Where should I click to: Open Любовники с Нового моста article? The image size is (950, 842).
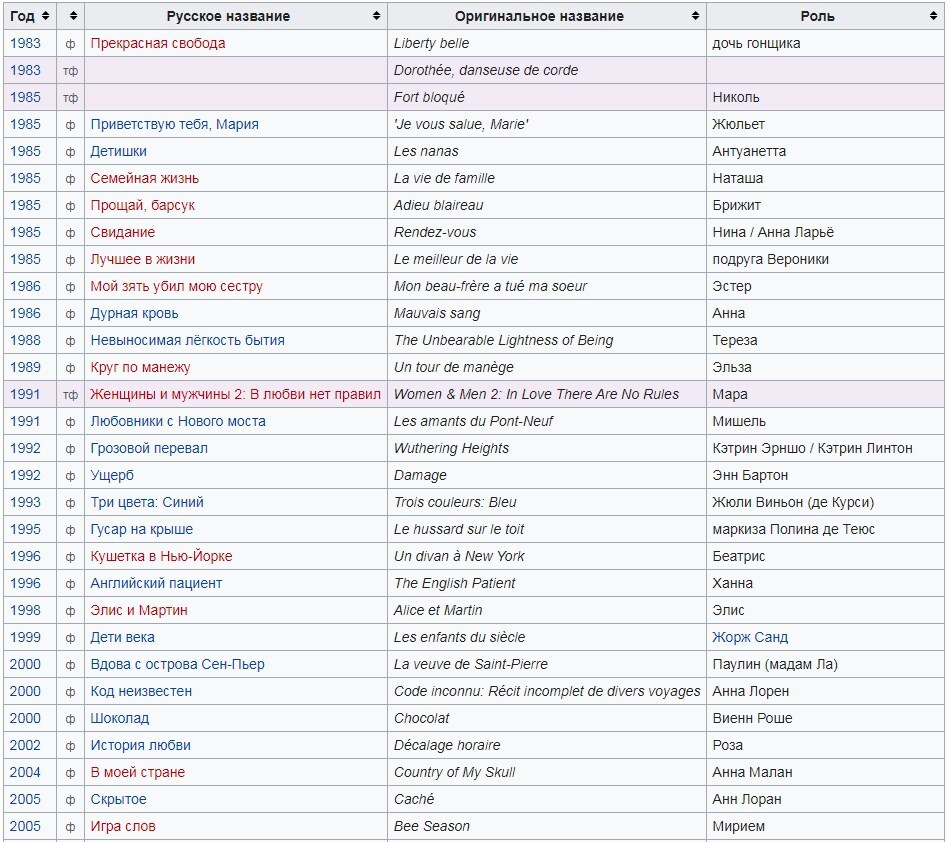coord(178,421)
